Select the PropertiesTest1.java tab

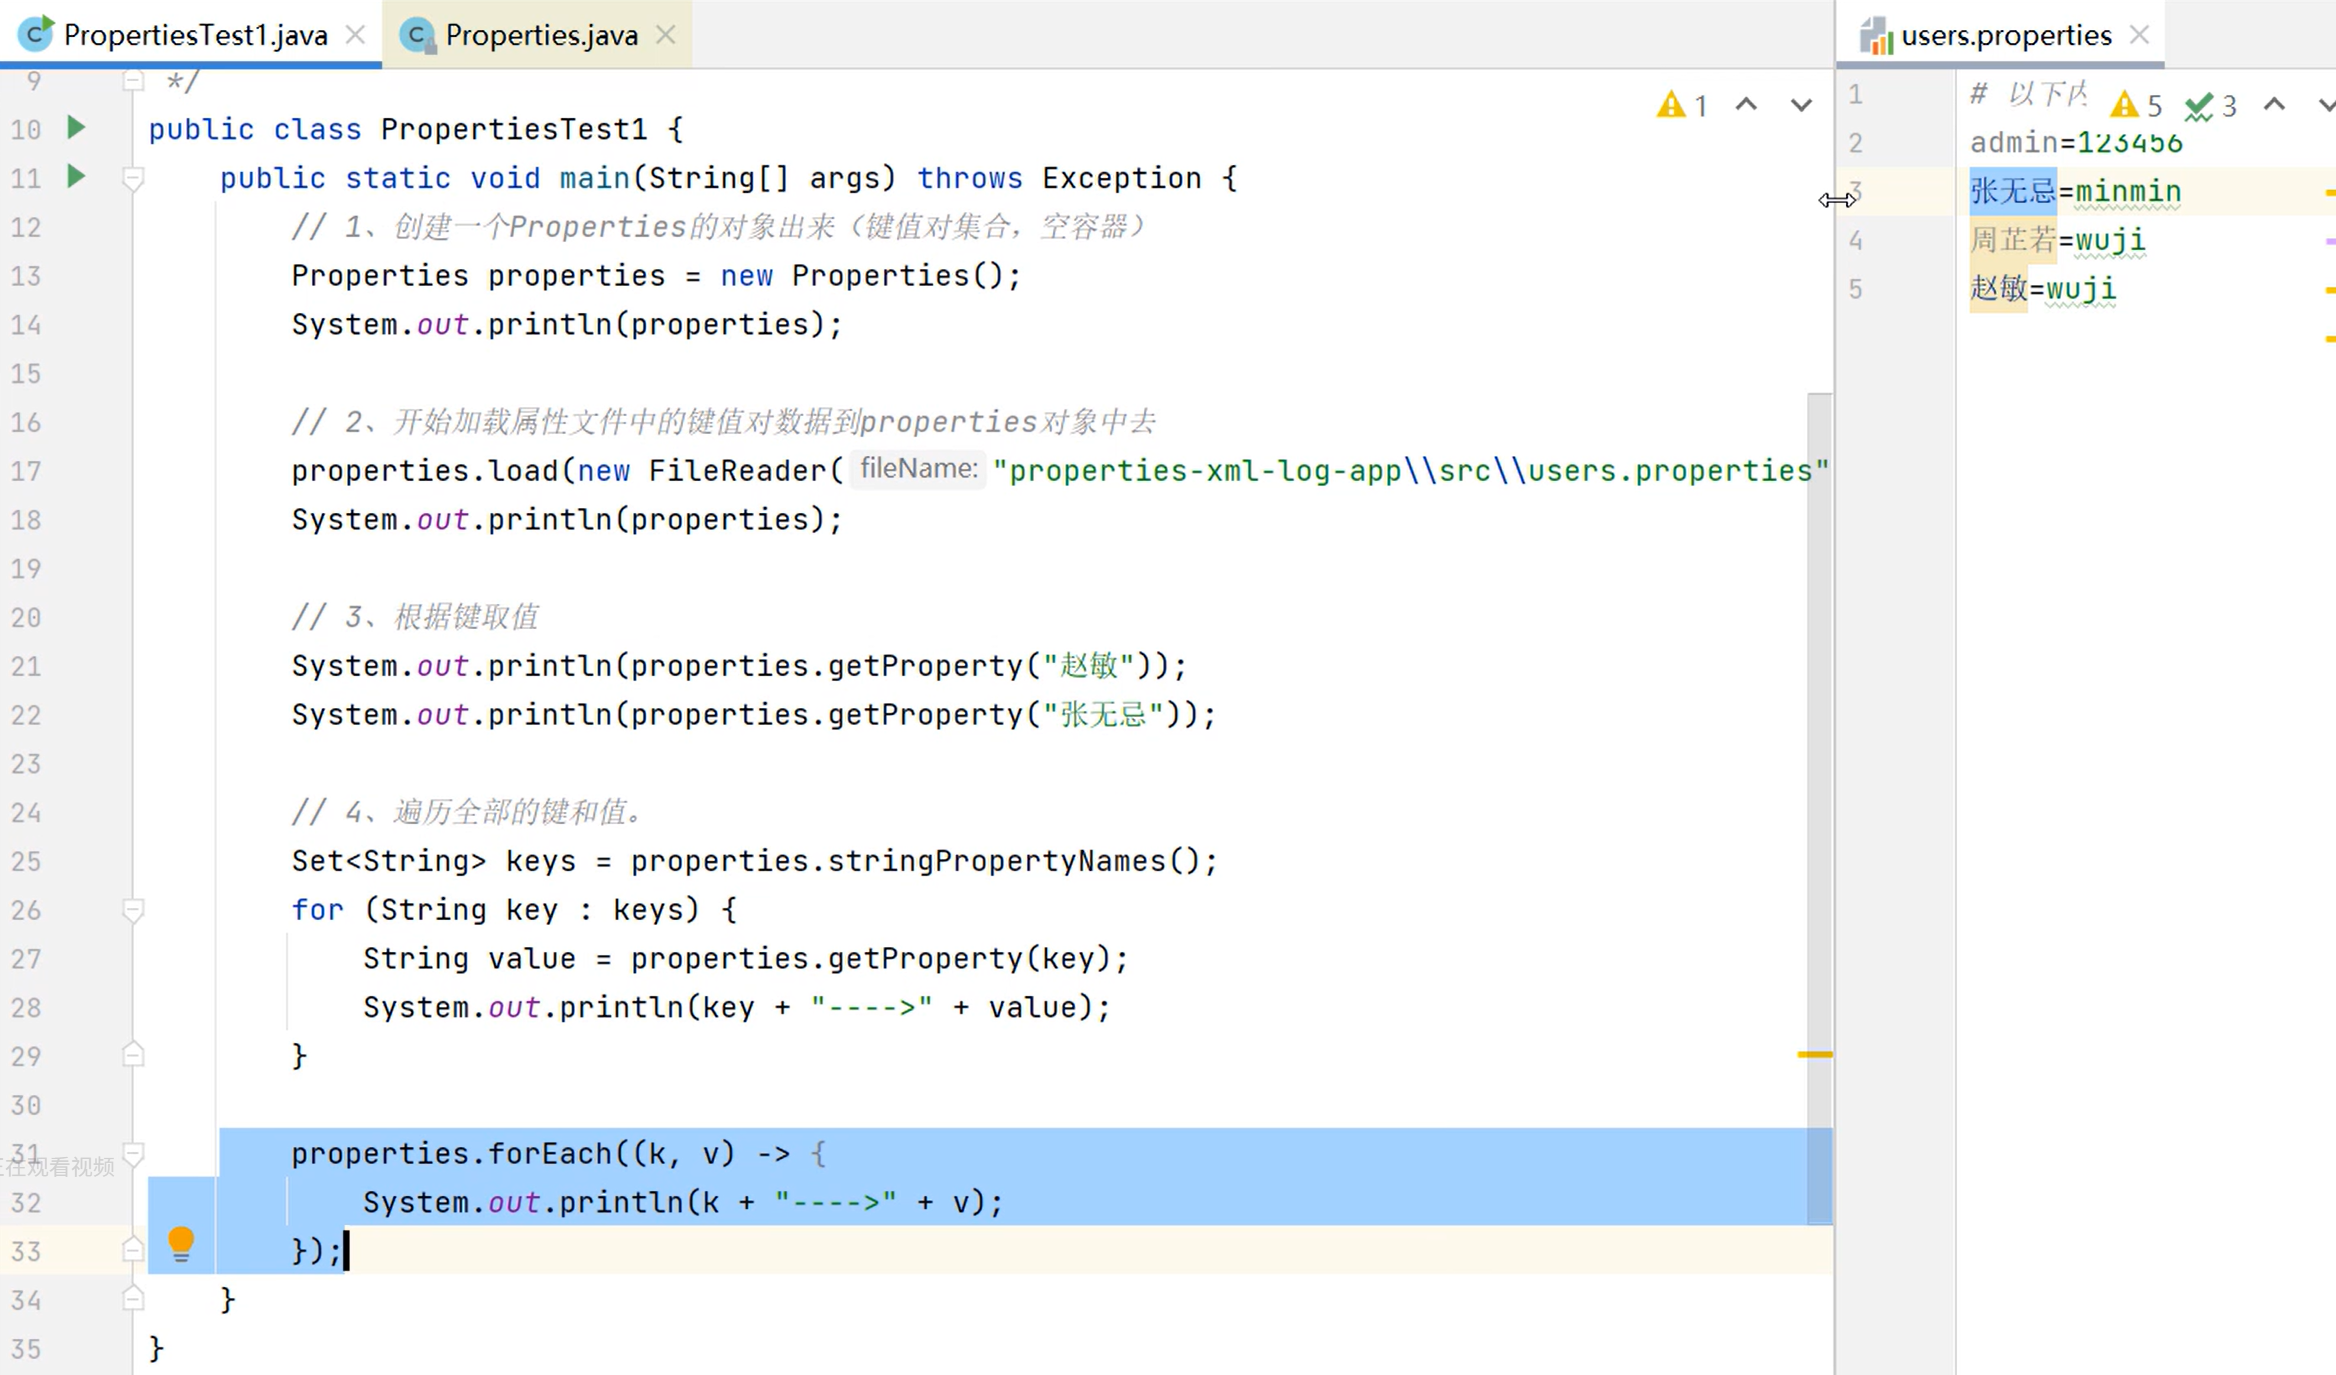pos(195,35)
